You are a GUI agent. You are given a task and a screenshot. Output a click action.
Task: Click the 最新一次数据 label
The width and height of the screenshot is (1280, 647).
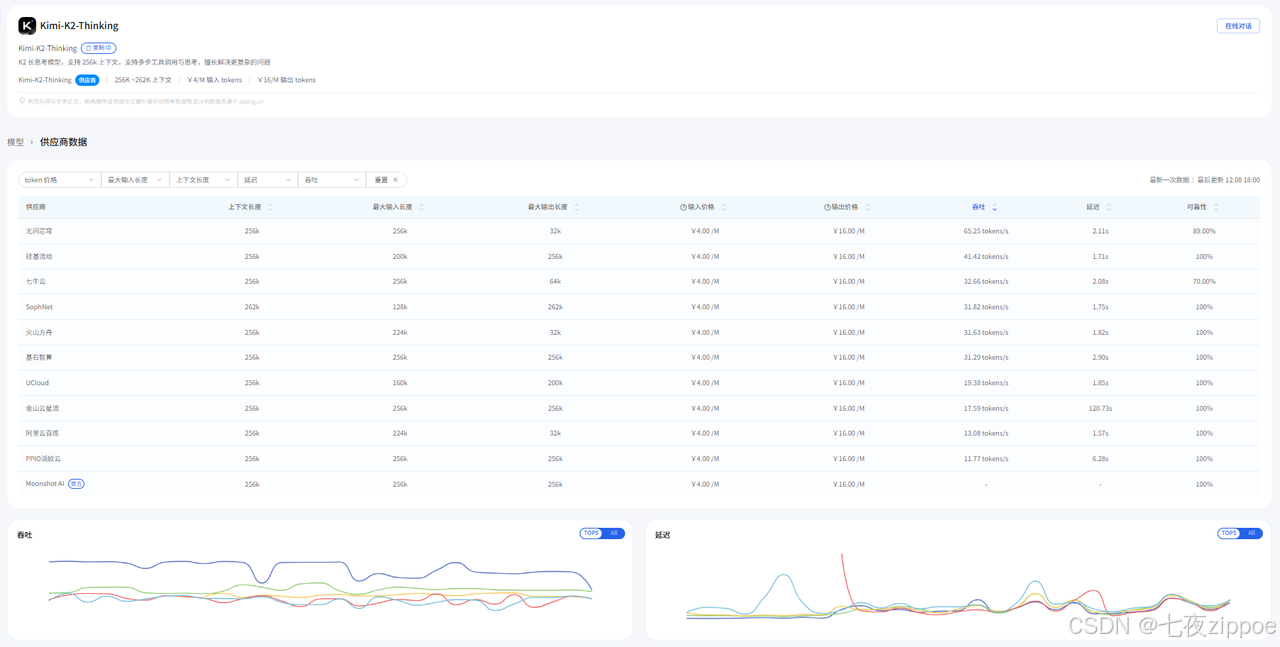point(1169,180)
